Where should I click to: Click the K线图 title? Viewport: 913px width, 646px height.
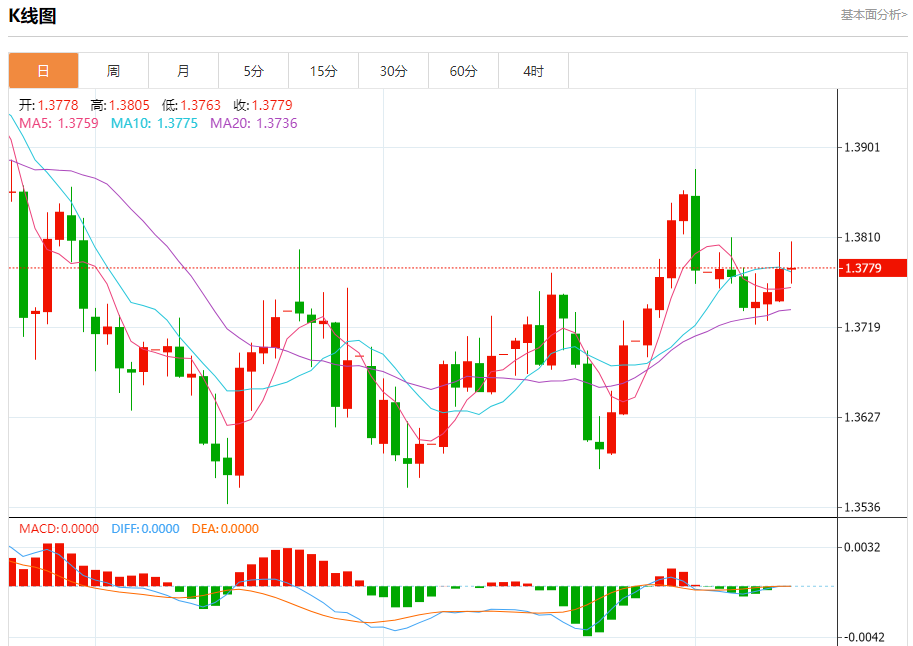click(32, 16)
